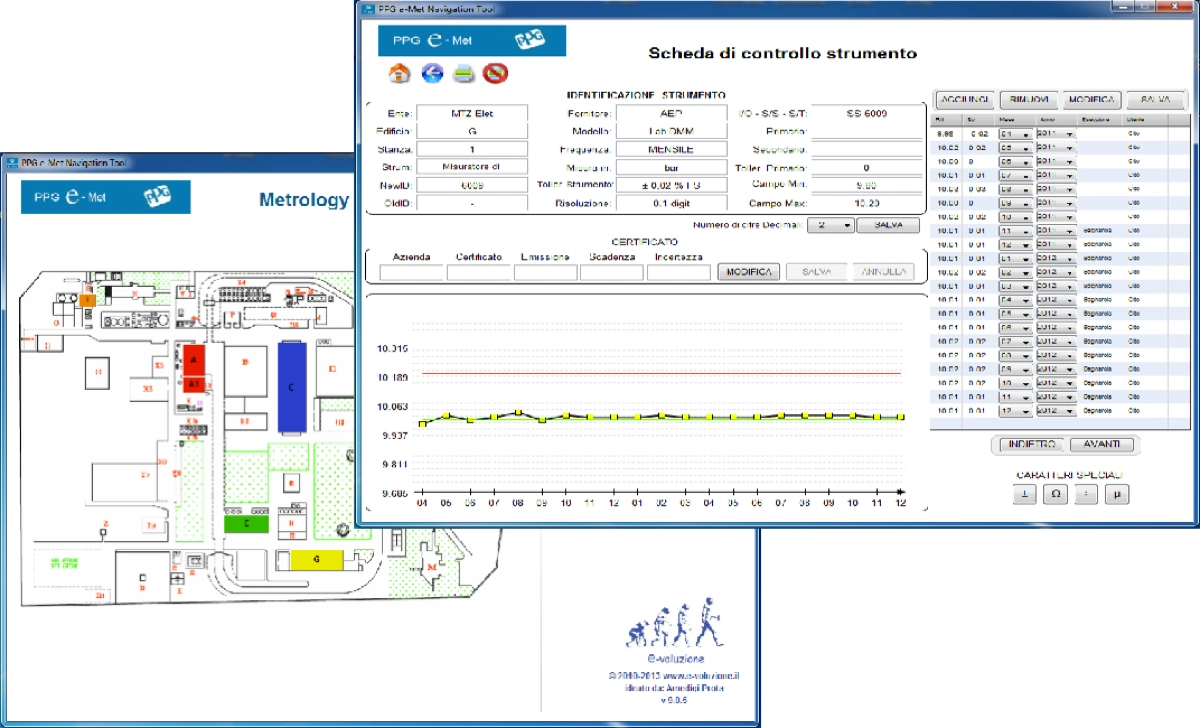Screen dimensions: 1200x728
Task: Click the Incertezza input field
Action: pos(678,272)
